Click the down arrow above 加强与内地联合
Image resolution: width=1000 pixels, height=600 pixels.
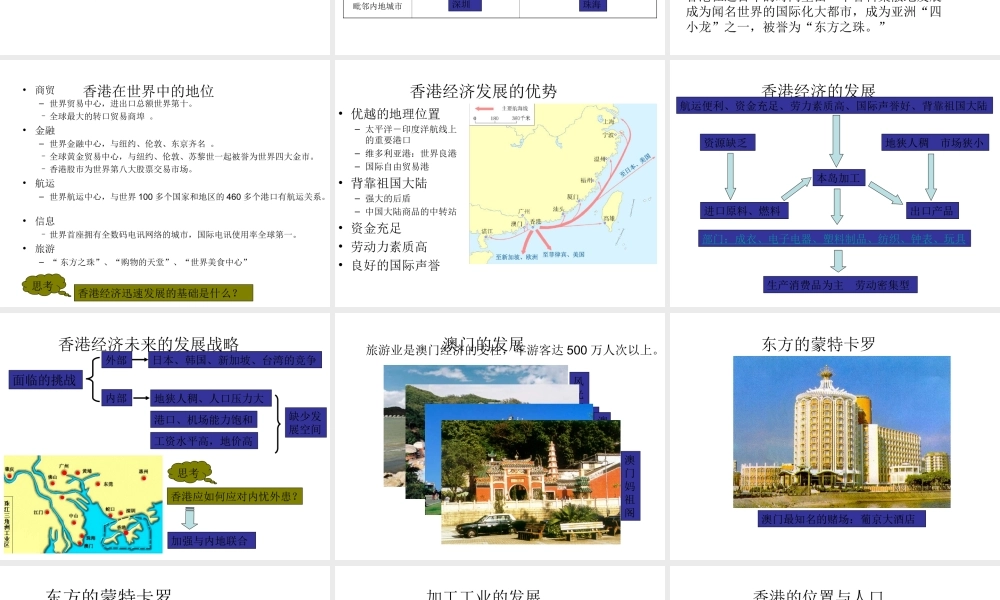(189, 518)
